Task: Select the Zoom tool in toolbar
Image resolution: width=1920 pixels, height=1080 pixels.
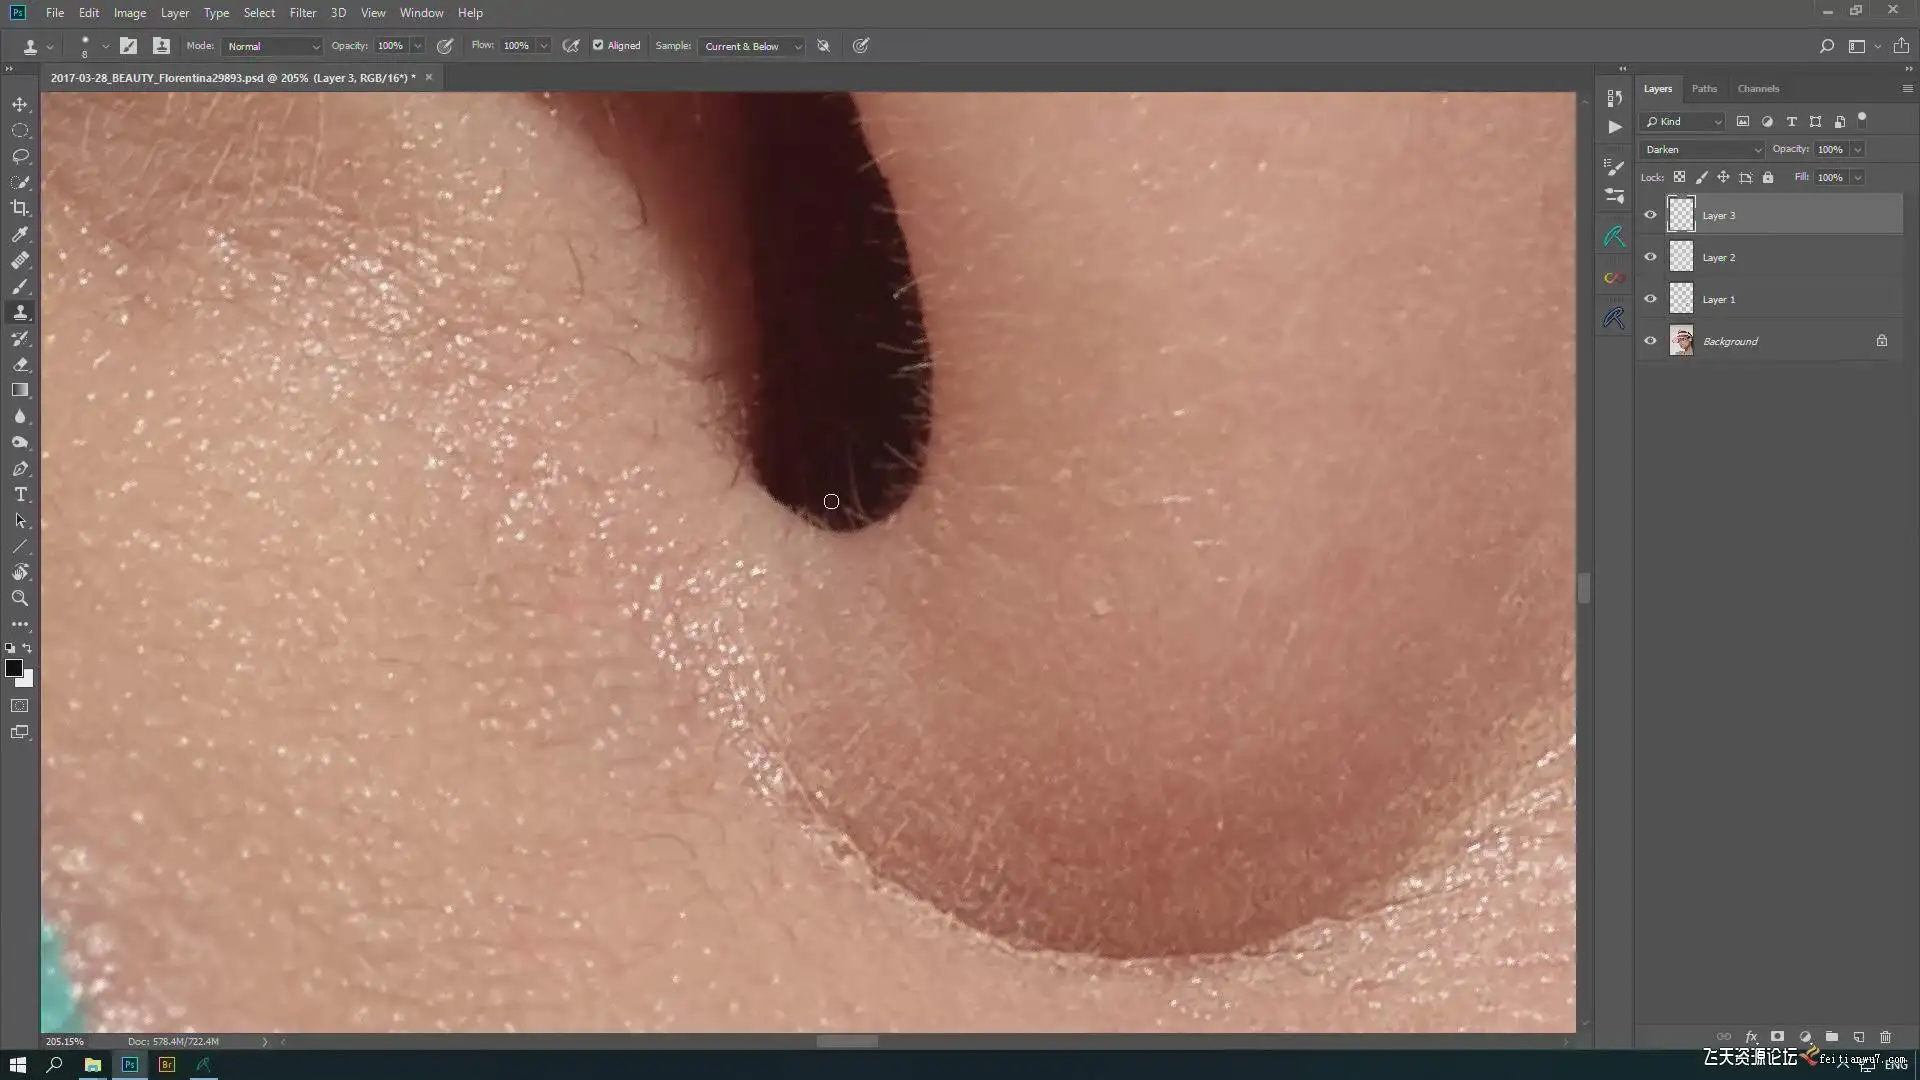Action: (x=20, y=598)
